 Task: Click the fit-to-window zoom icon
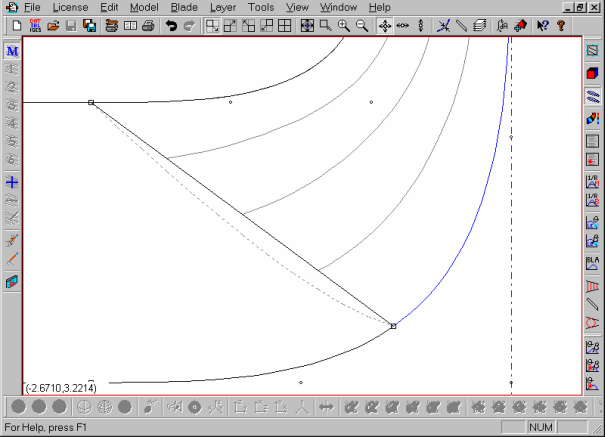pos(307,26)
